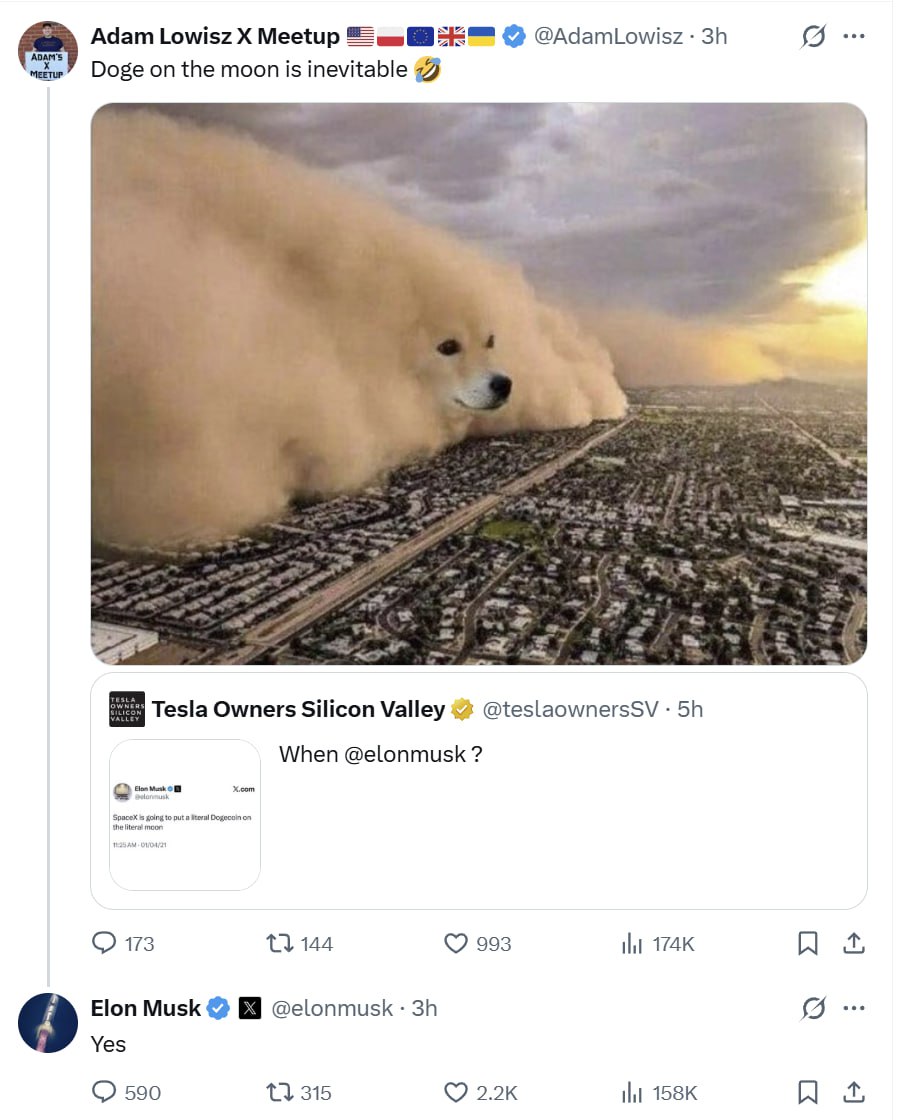Open Grok icon on Adam Lowisz's post
Image resolution: width=911 pixels, height=1120 pixels.
[814, 37]
